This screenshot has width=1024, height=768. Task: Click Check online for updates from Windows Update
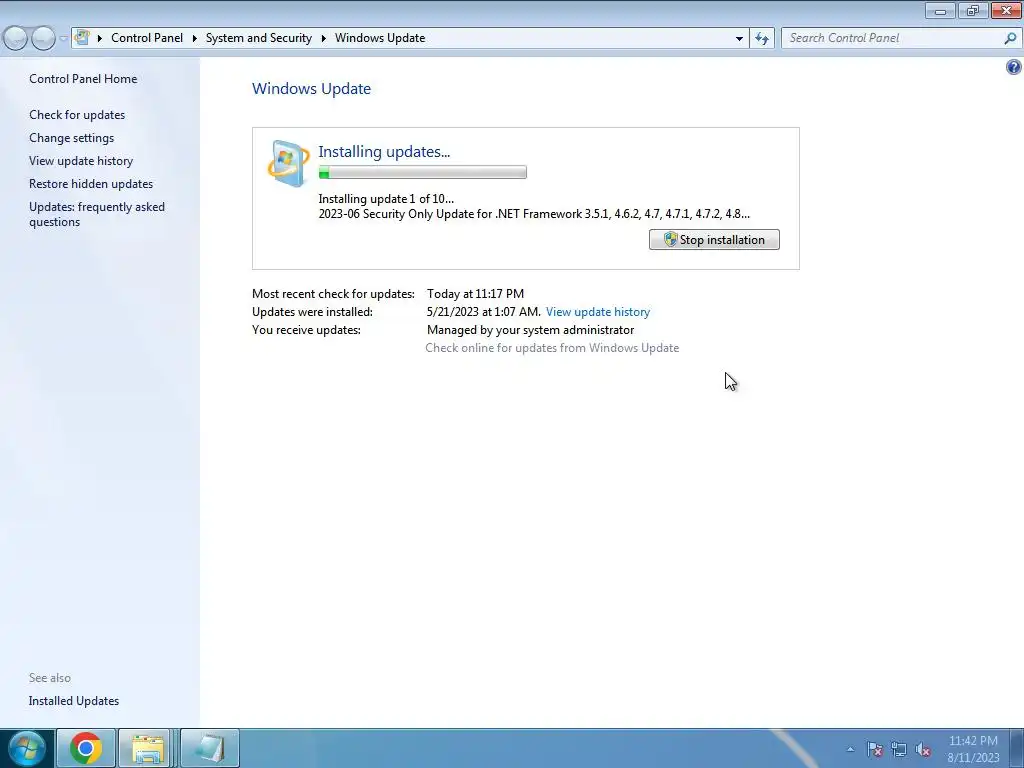[552, 348]
